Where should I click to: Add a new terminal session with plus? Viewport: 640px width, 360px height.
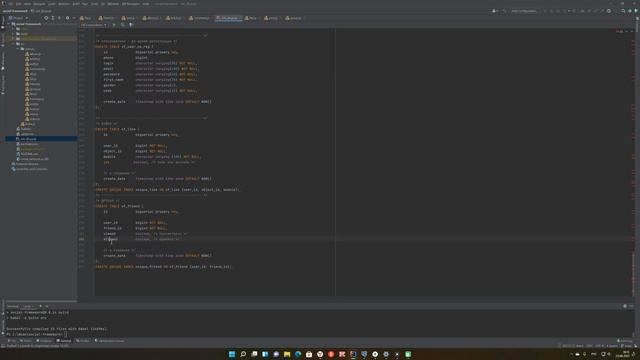pos(40,306)
